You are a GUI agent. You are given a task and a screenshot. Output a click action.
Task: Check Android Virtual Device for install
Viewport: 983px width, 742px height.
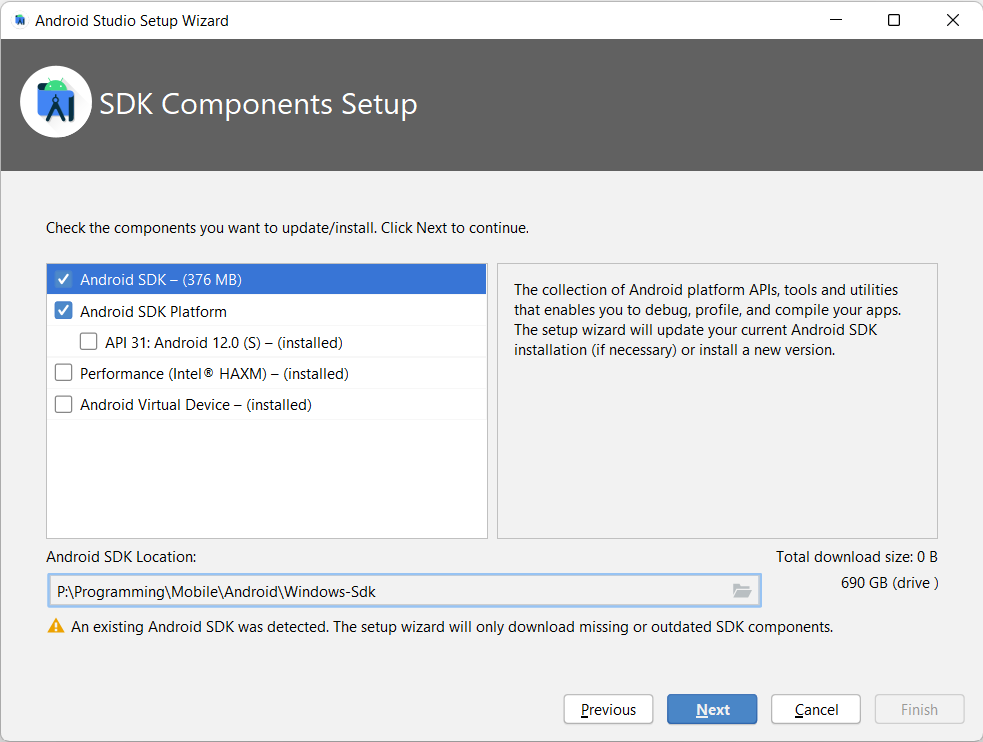[x=63, y=403]
